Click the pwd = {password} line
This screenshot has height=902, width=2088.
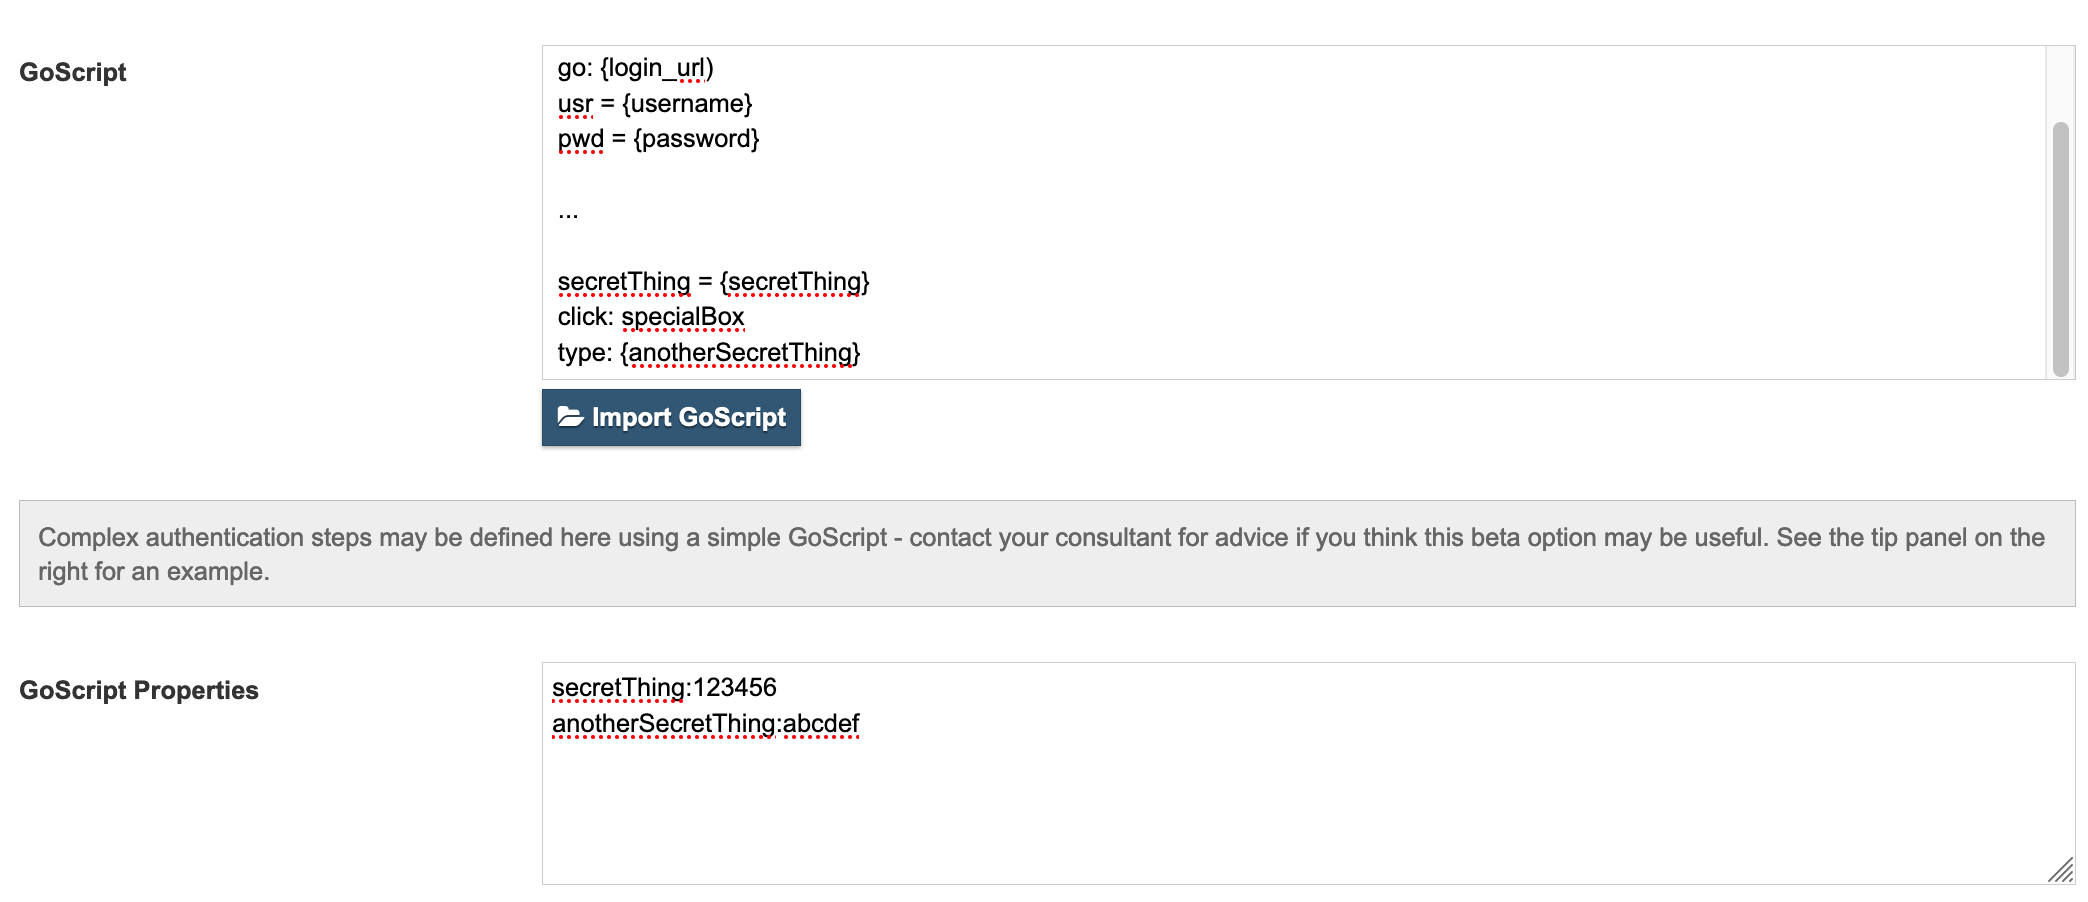click(658, 139)
